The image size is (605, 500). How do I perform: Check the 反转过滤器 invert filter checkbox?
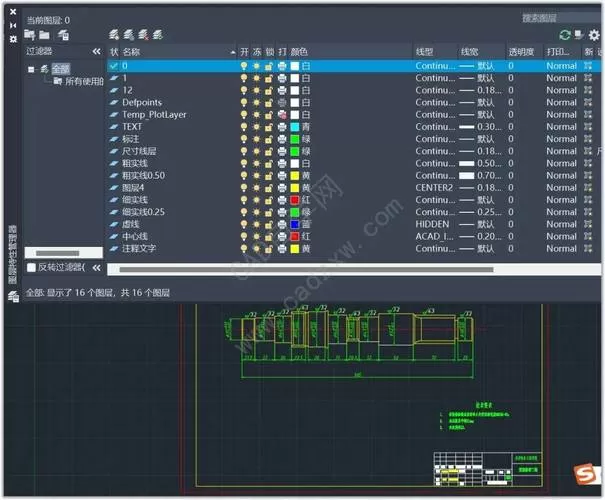point(31,267)
